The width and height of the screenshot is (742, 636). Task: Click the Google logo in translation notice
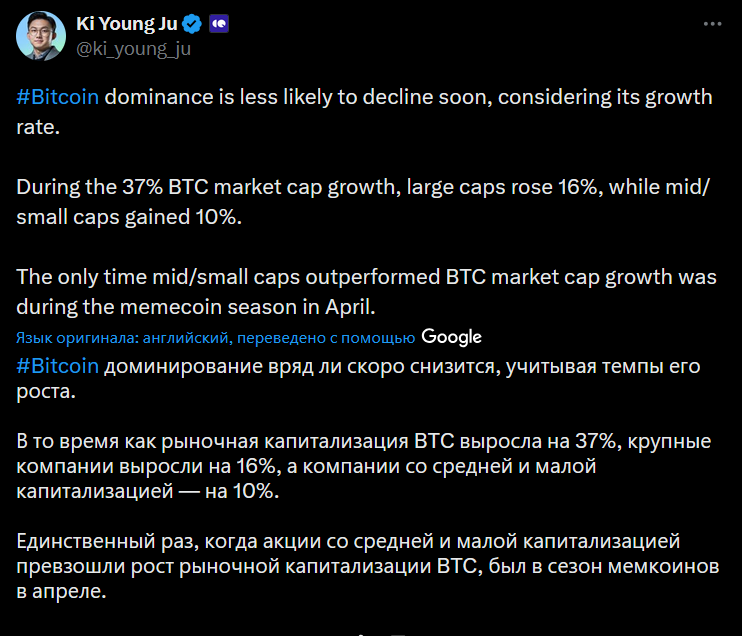pos(451,337)
